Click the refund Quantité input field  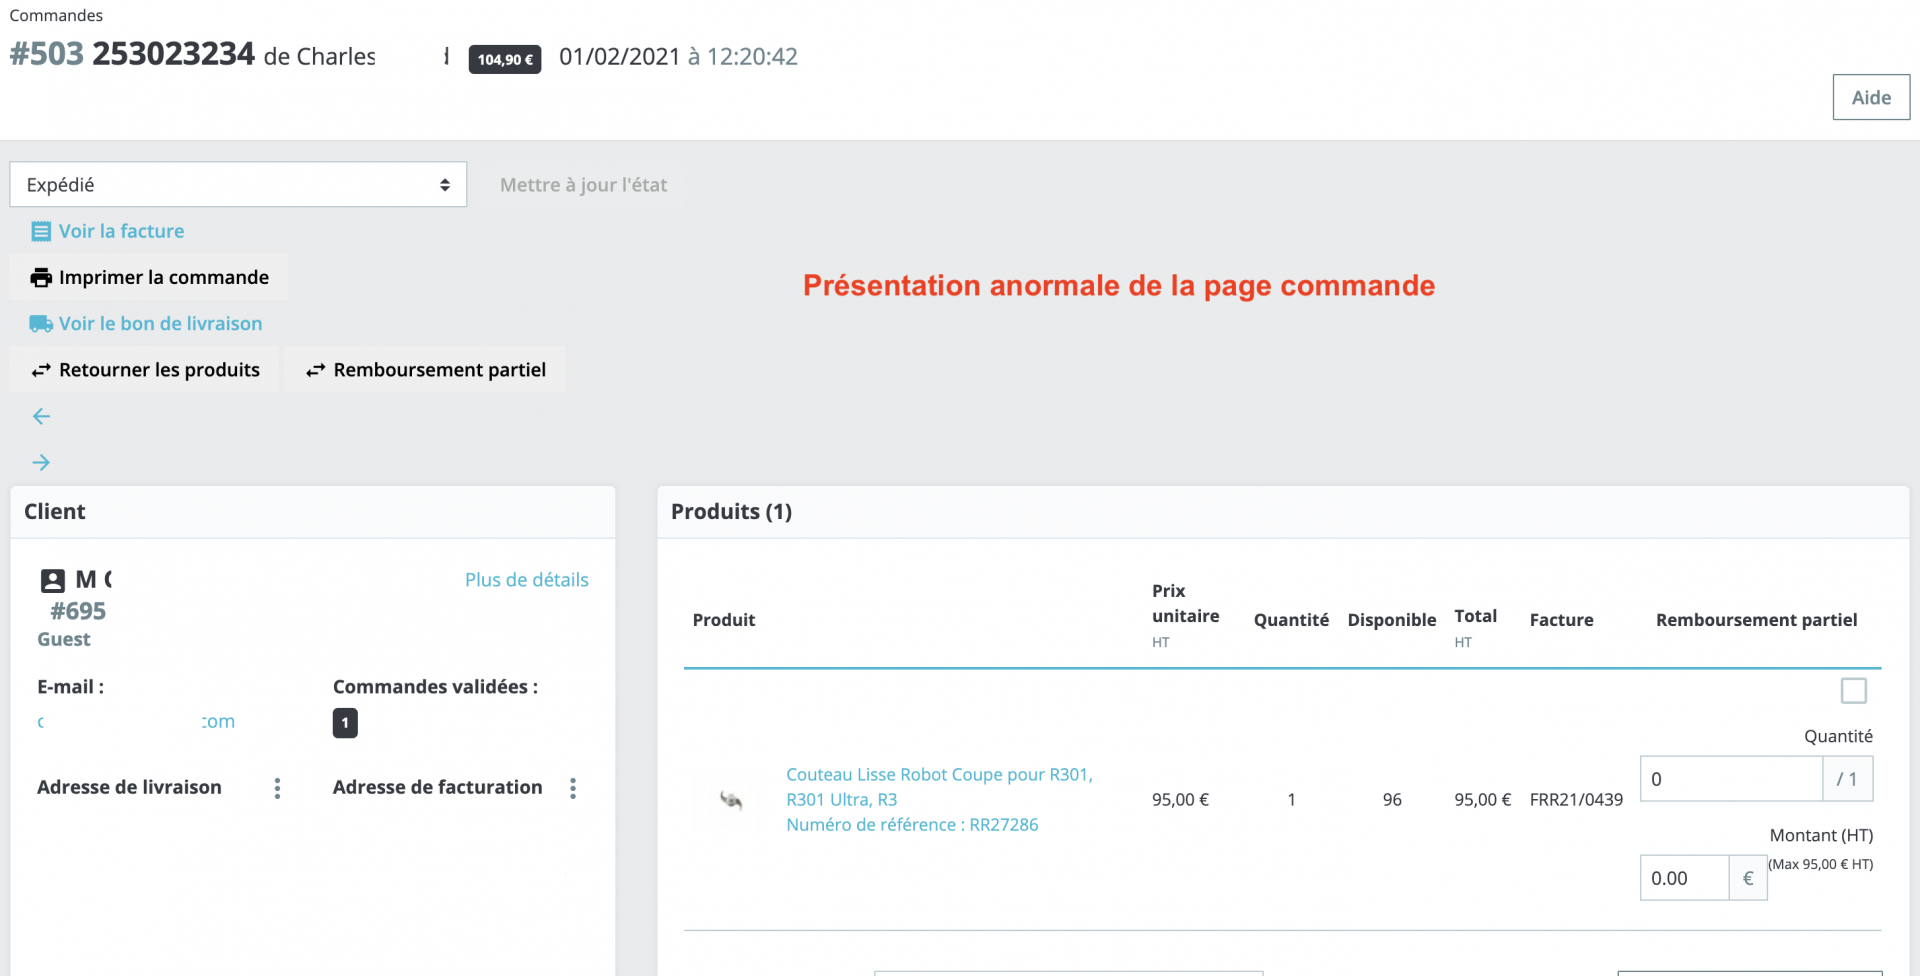click(1731, 779)
